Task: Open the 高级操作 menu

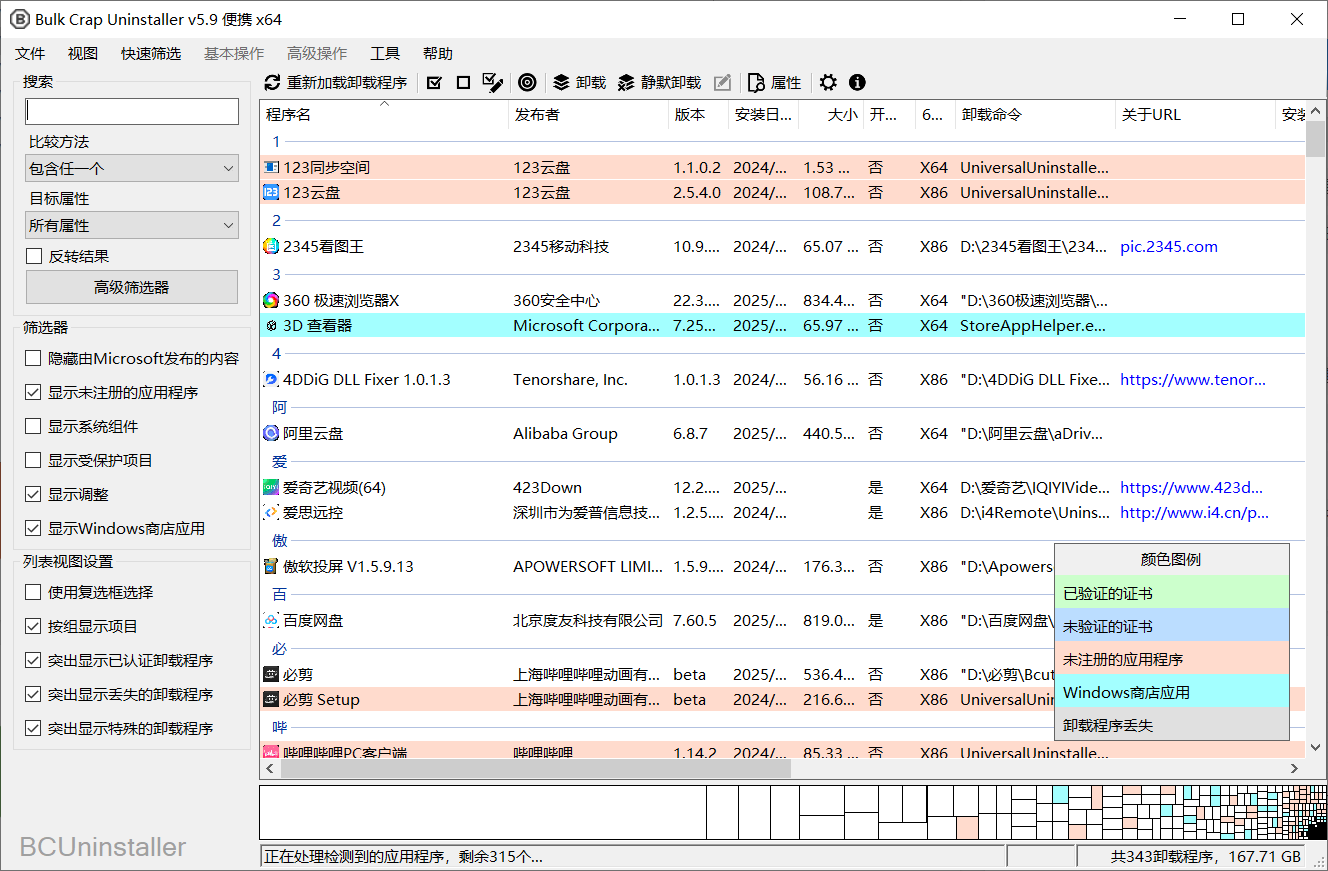Action: [x=317, y=54]
